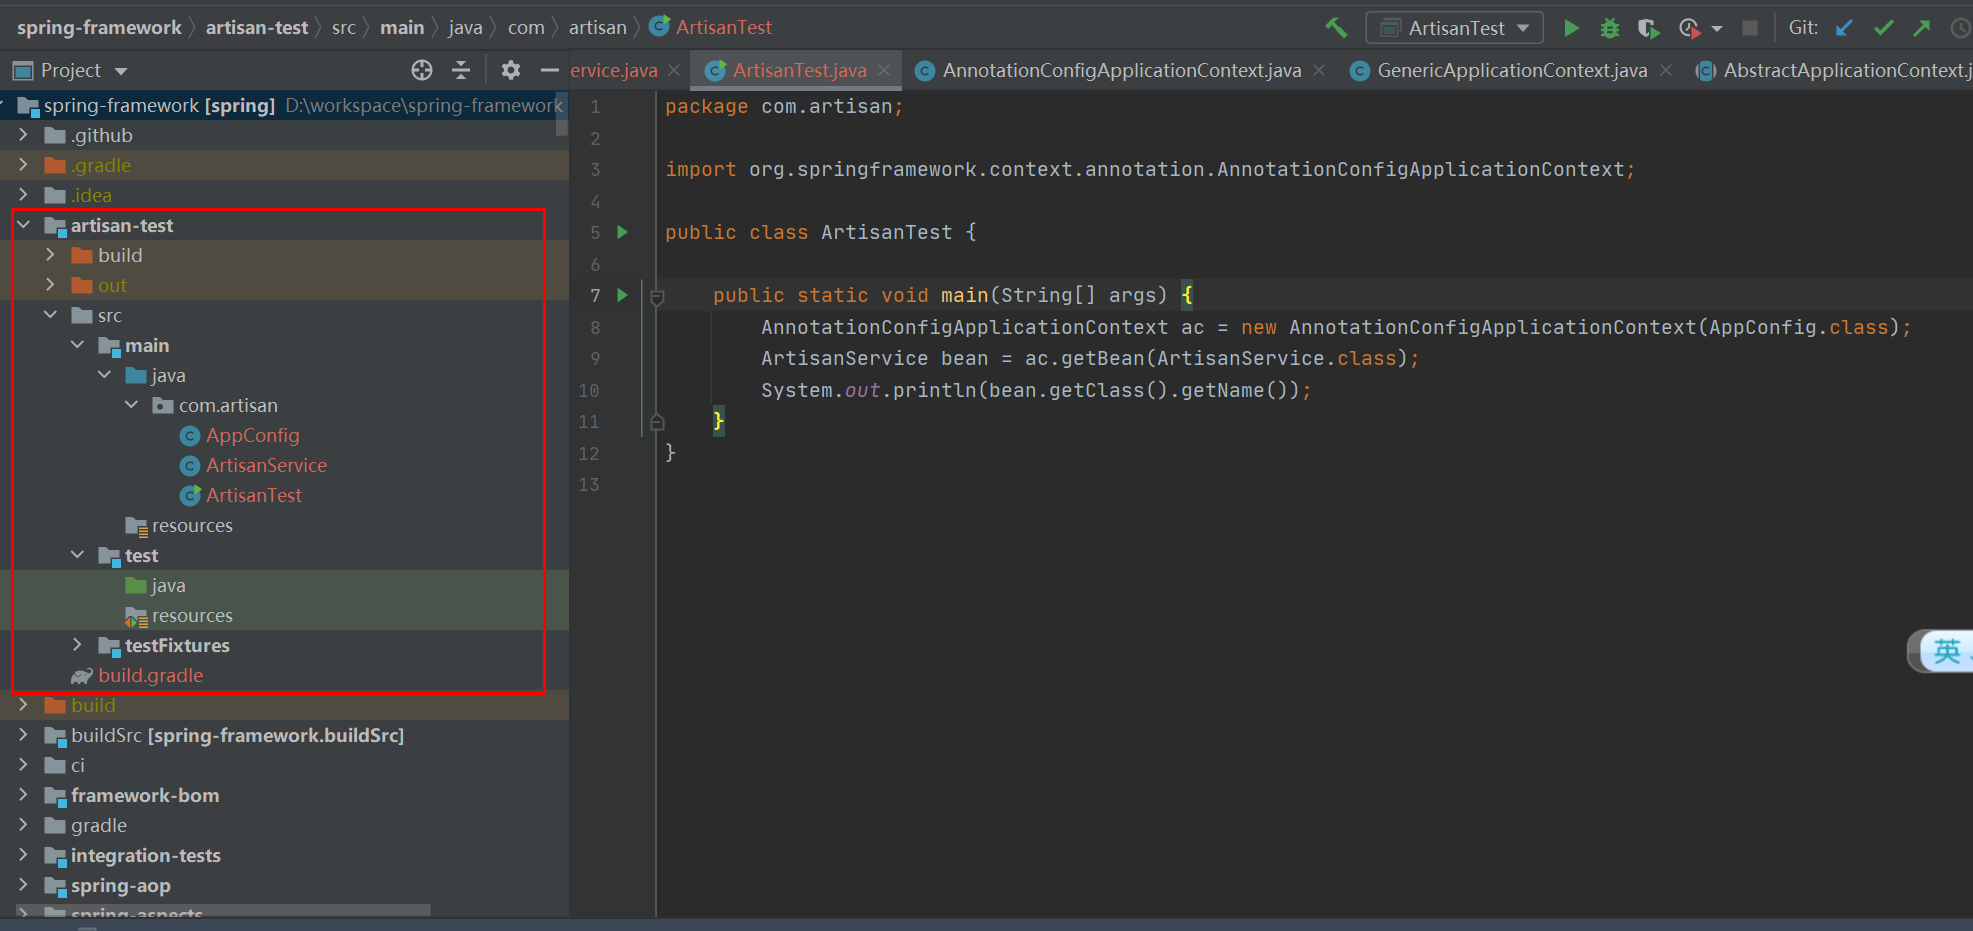Open ArtisanTest run configuration dropdown
This screenshot has height=931, width=1973.
(1455, 28)
